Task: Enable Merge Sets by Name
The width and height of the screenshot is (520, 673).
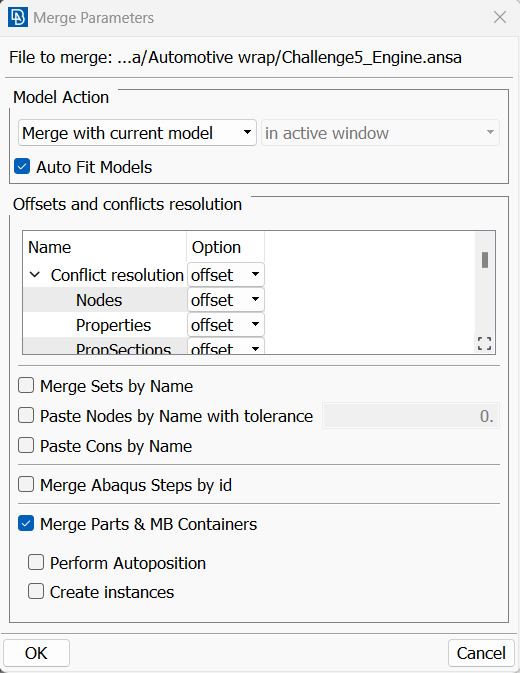Action: 26,385
